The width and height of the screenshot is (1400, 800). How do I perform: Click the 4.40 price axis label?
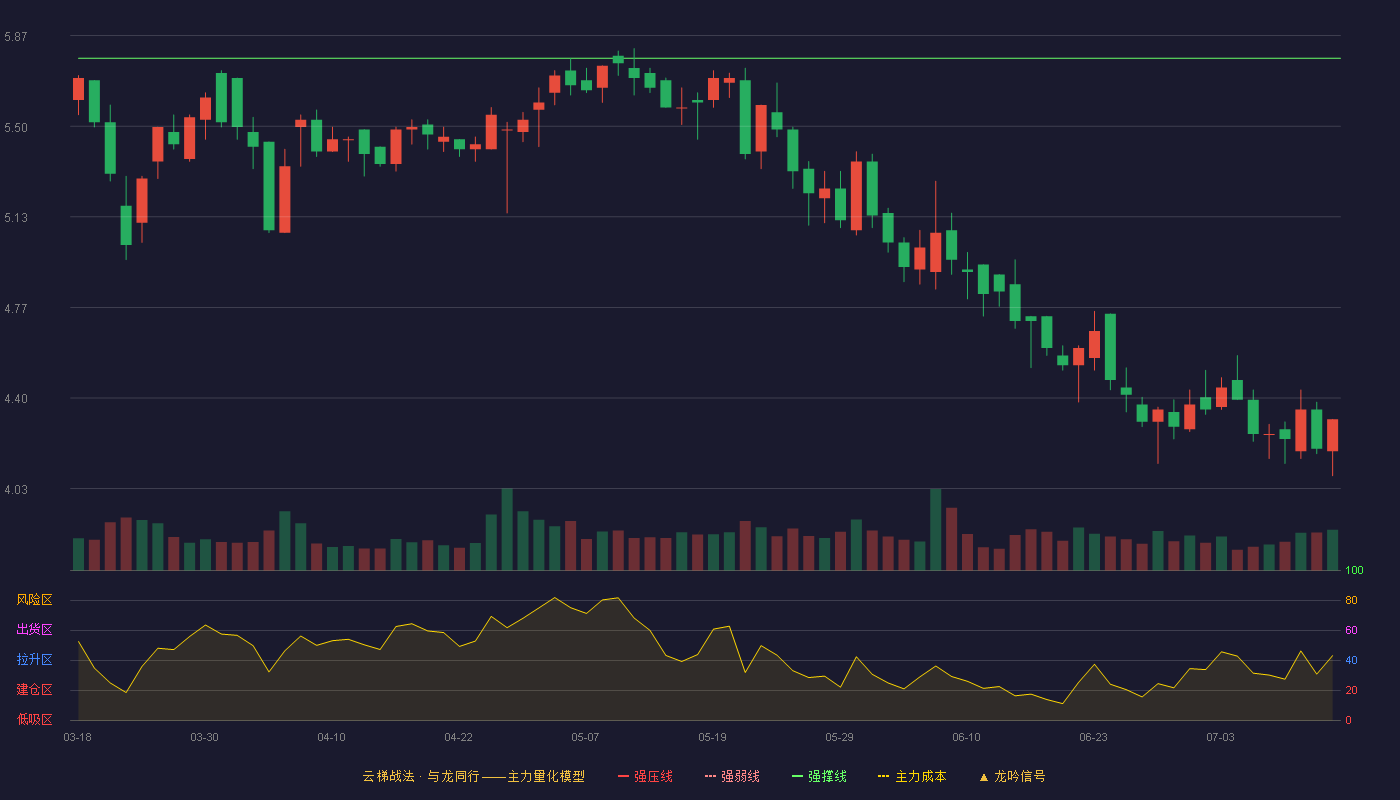coord(16,399)
